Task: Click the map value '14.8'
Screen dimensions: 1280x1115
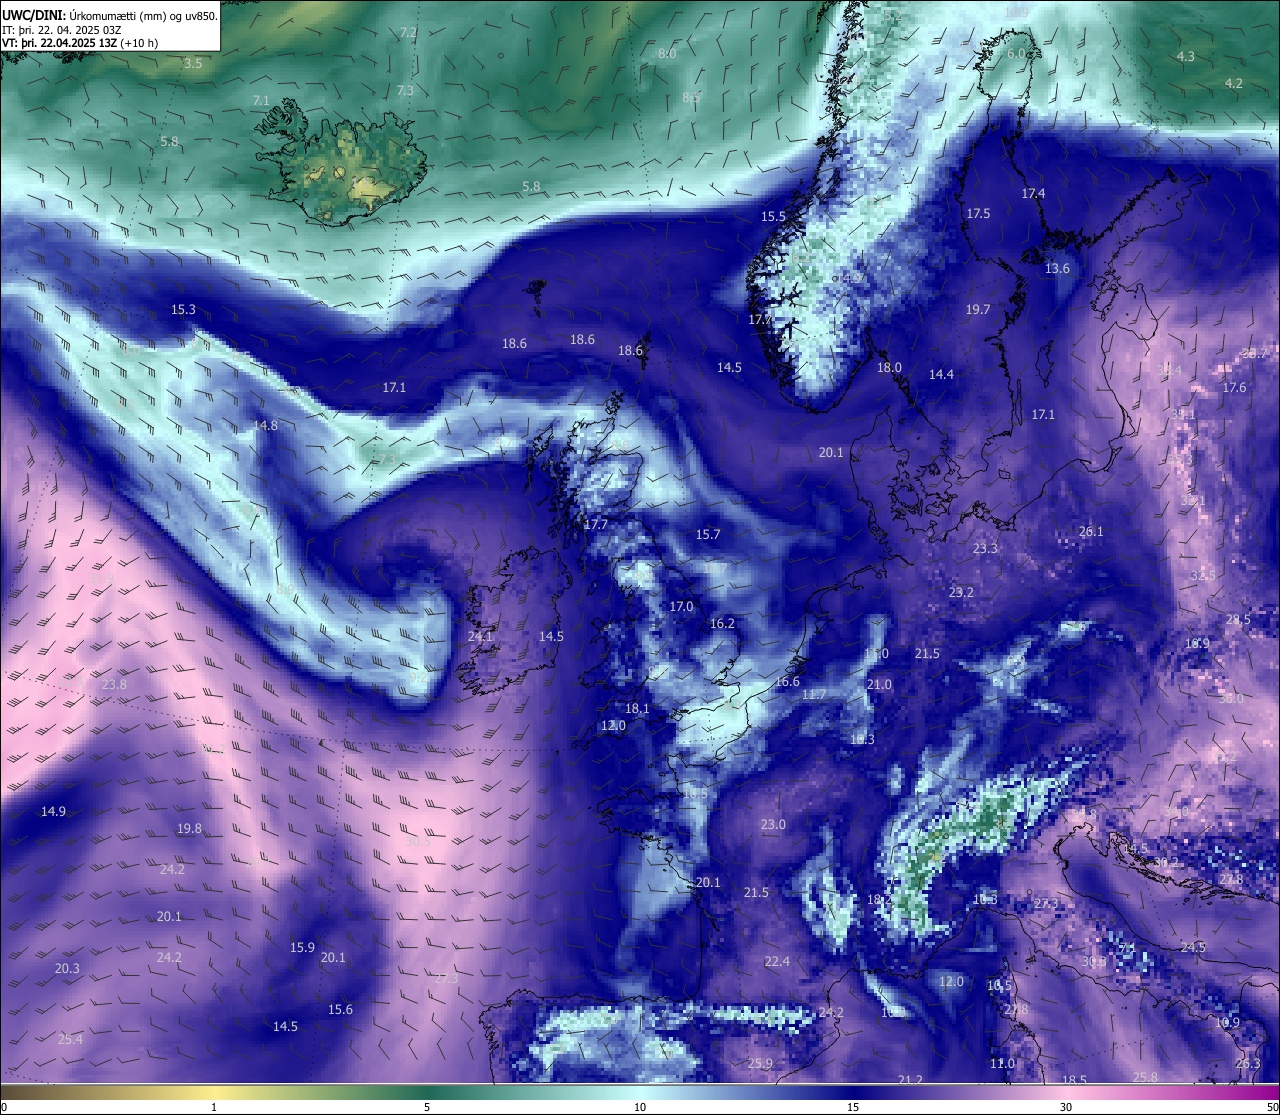Action: (x=265, y=425)
